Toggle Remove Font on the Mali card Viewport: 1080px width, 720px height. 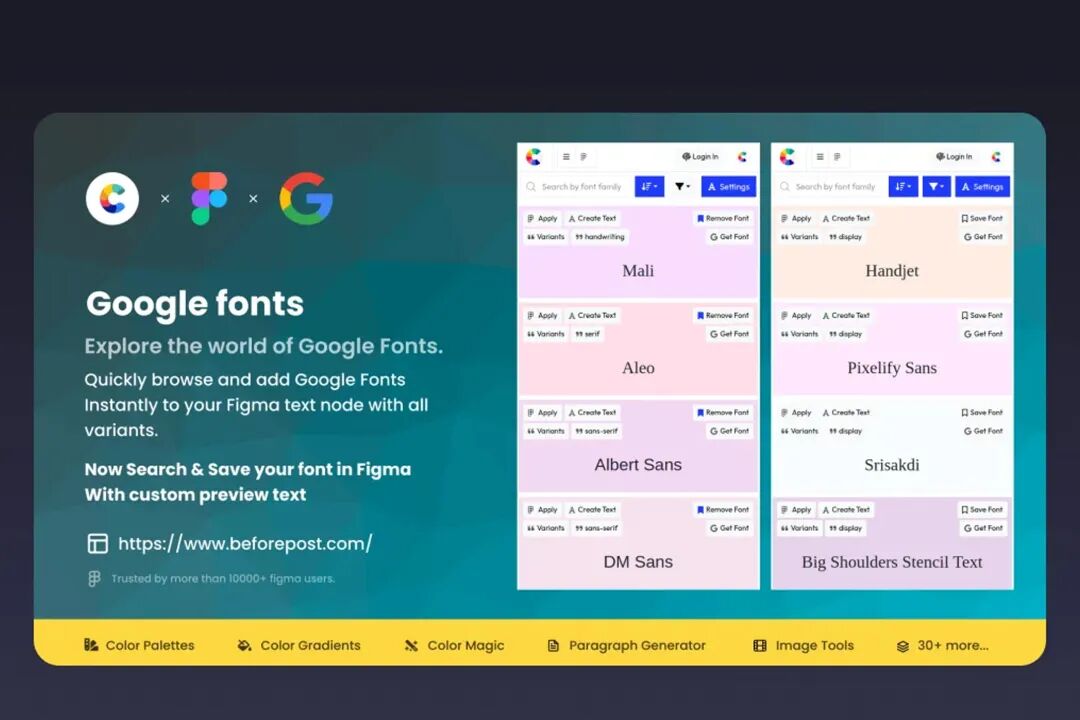point(723,218)
